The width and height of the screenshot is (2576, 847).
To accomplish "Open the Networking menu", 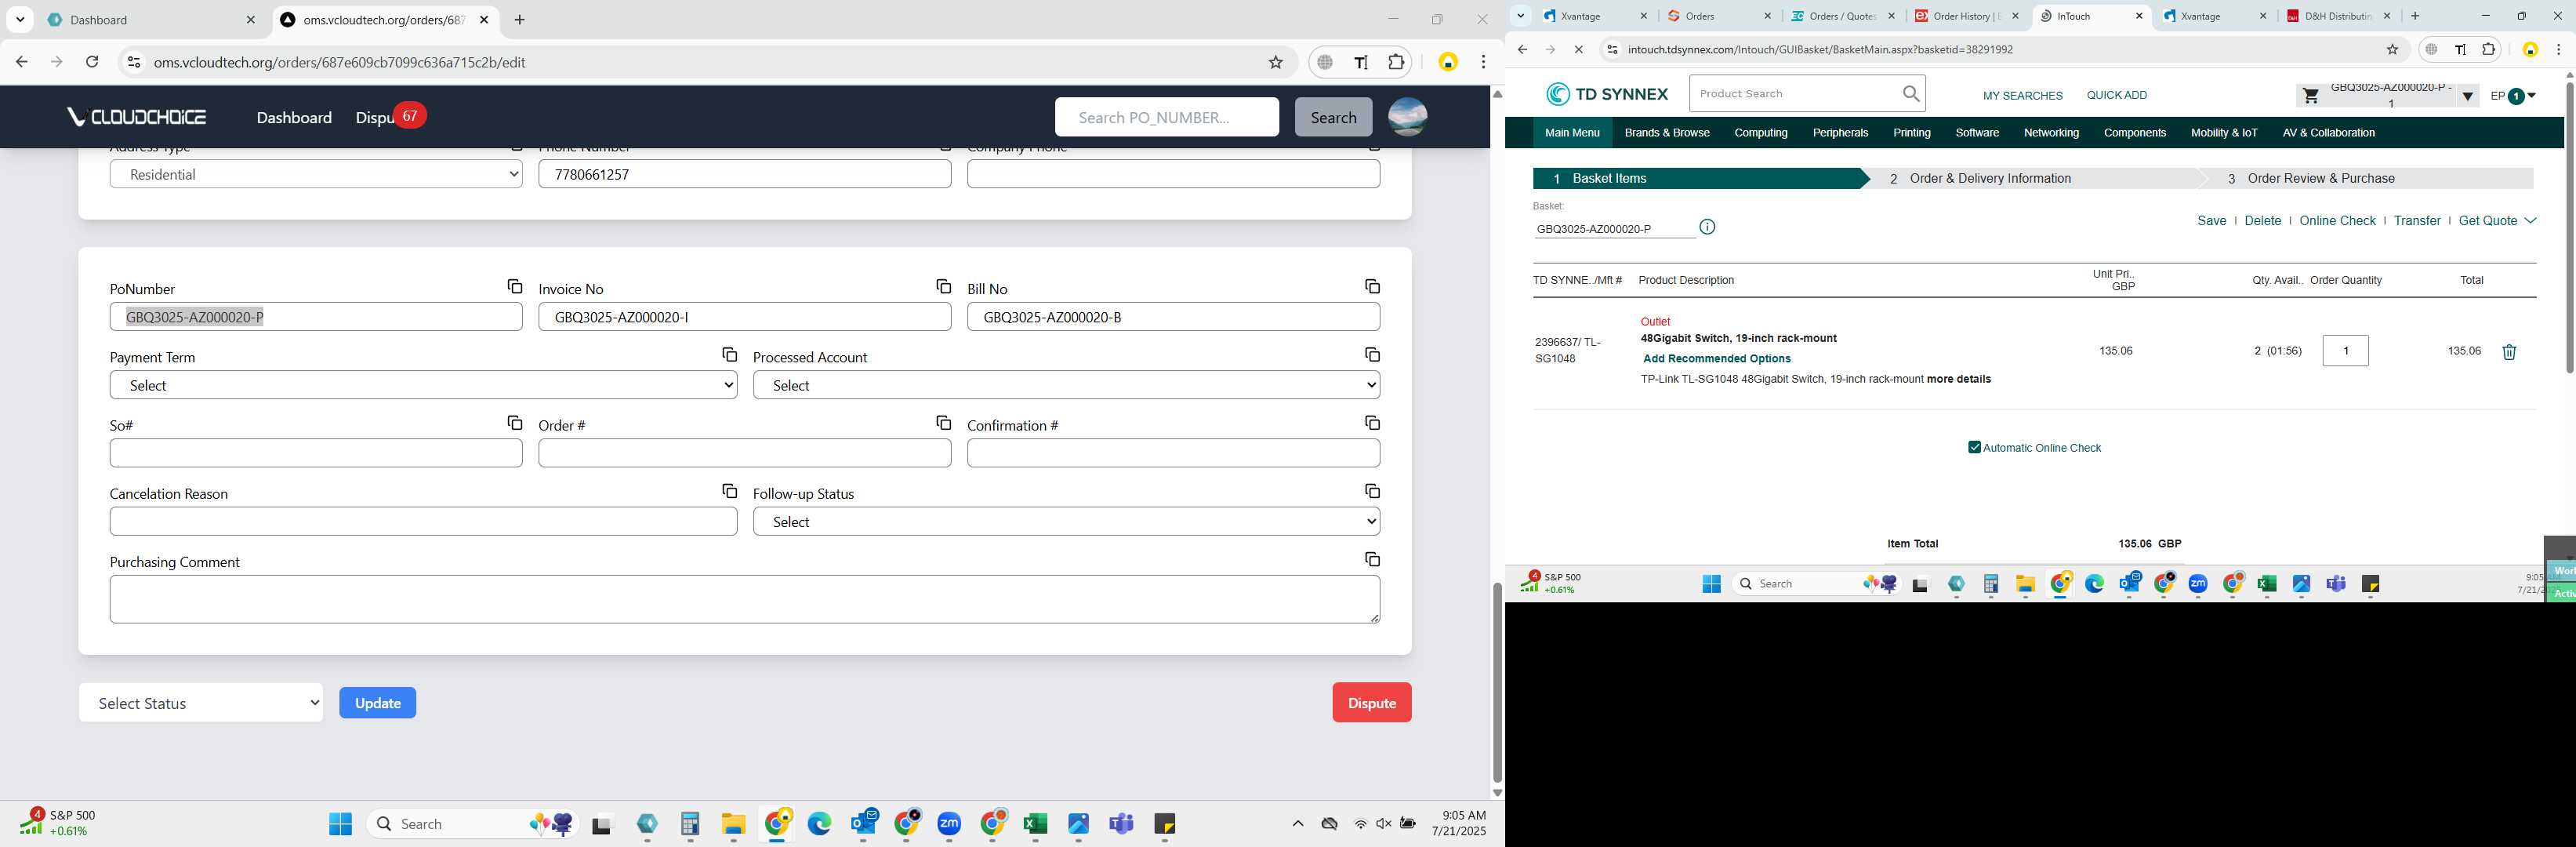I will coord(2051,133).
